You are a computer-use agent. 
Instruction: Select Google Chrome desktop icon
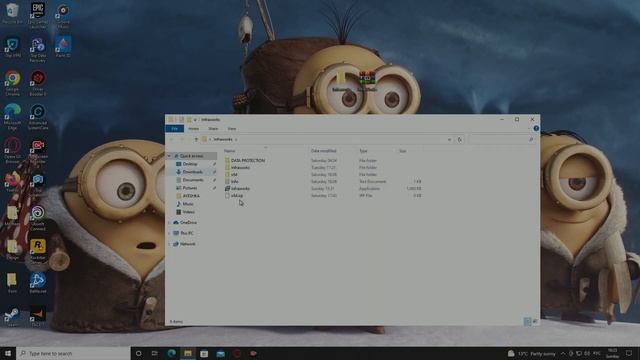click(12, 83)
